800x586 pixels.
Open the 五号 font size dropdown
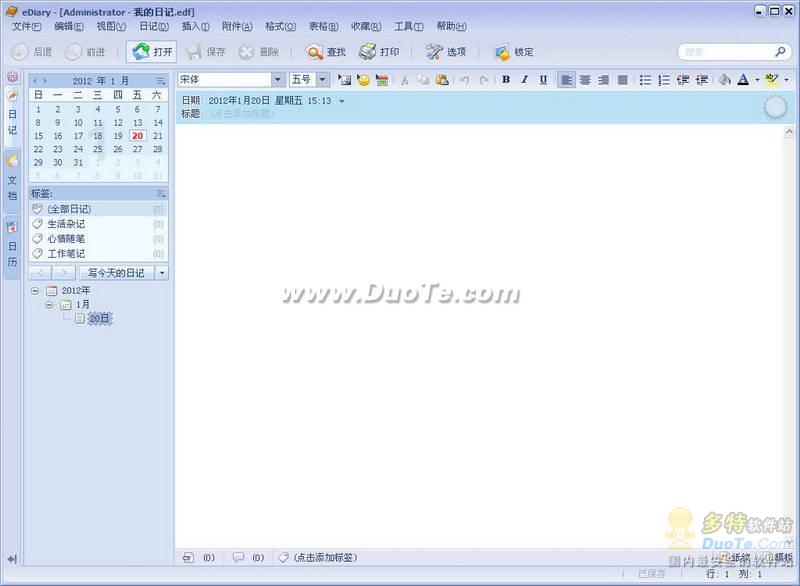tap(322, 80)
